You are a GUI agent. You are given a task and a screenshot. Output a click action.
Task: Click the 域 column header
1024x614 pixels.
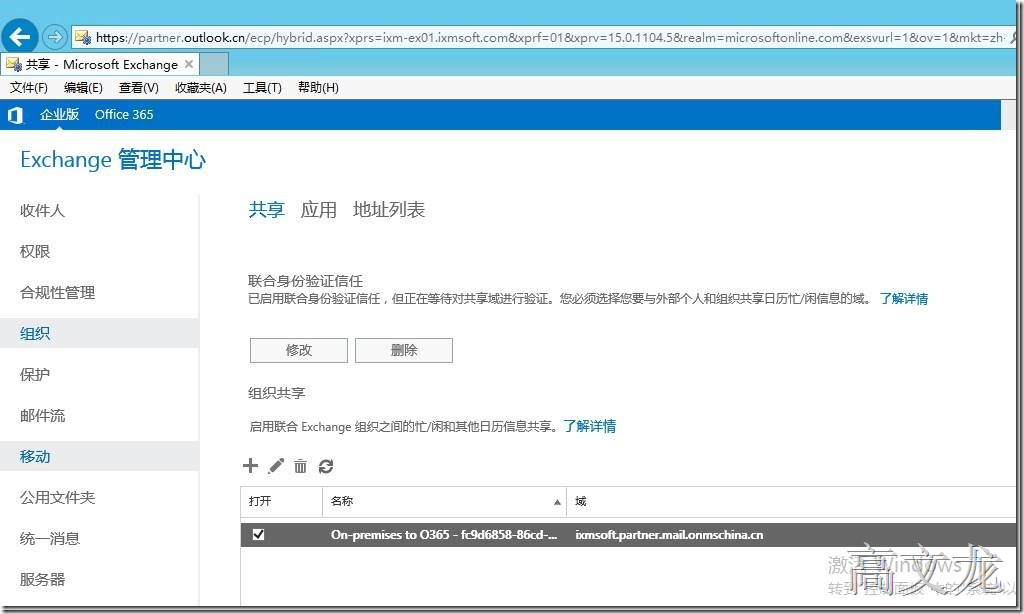coord(581,501)
